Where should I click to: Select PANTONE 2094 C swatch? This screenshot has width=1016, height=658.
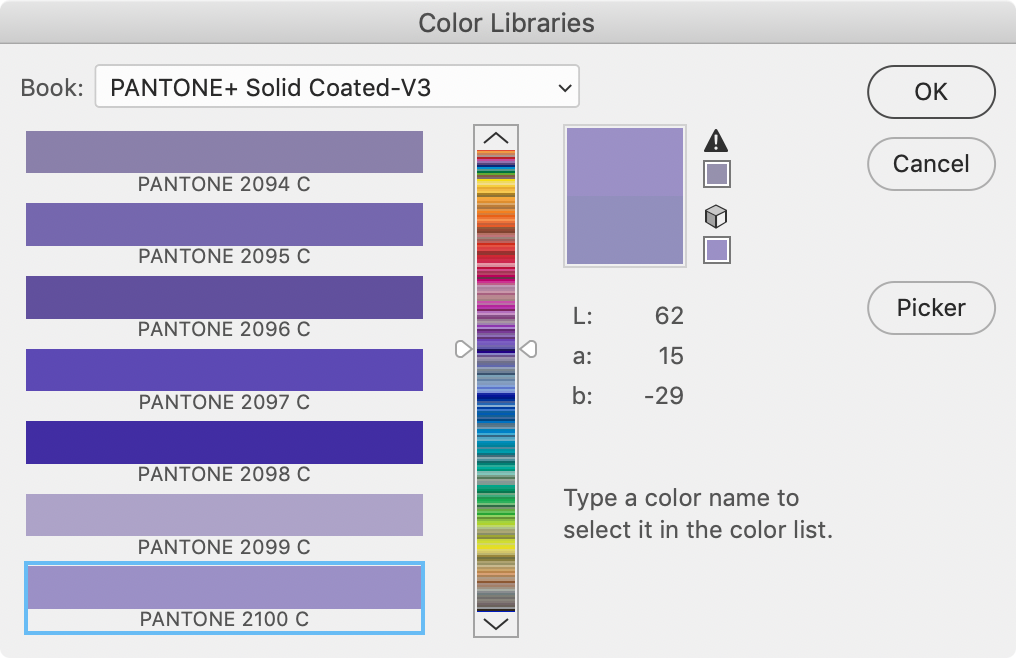(223, 152)
